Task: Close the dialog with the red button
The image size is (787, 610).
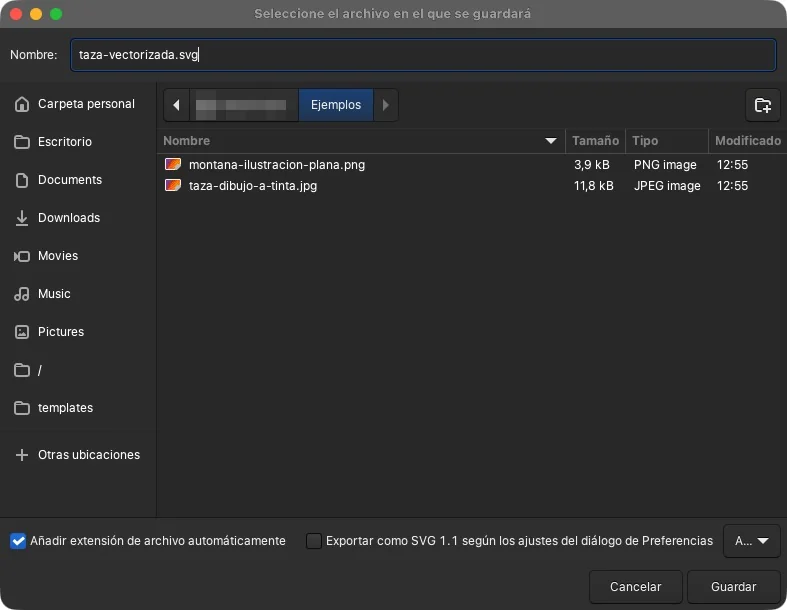Action: point(16,14)
